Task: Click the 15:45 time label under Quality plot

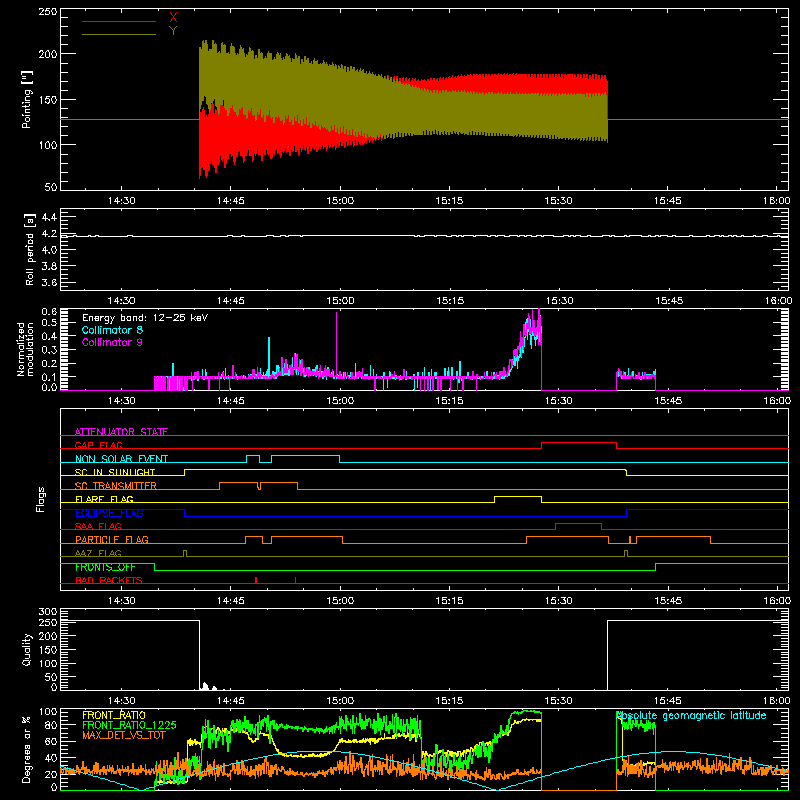Action: pos(668,701)
